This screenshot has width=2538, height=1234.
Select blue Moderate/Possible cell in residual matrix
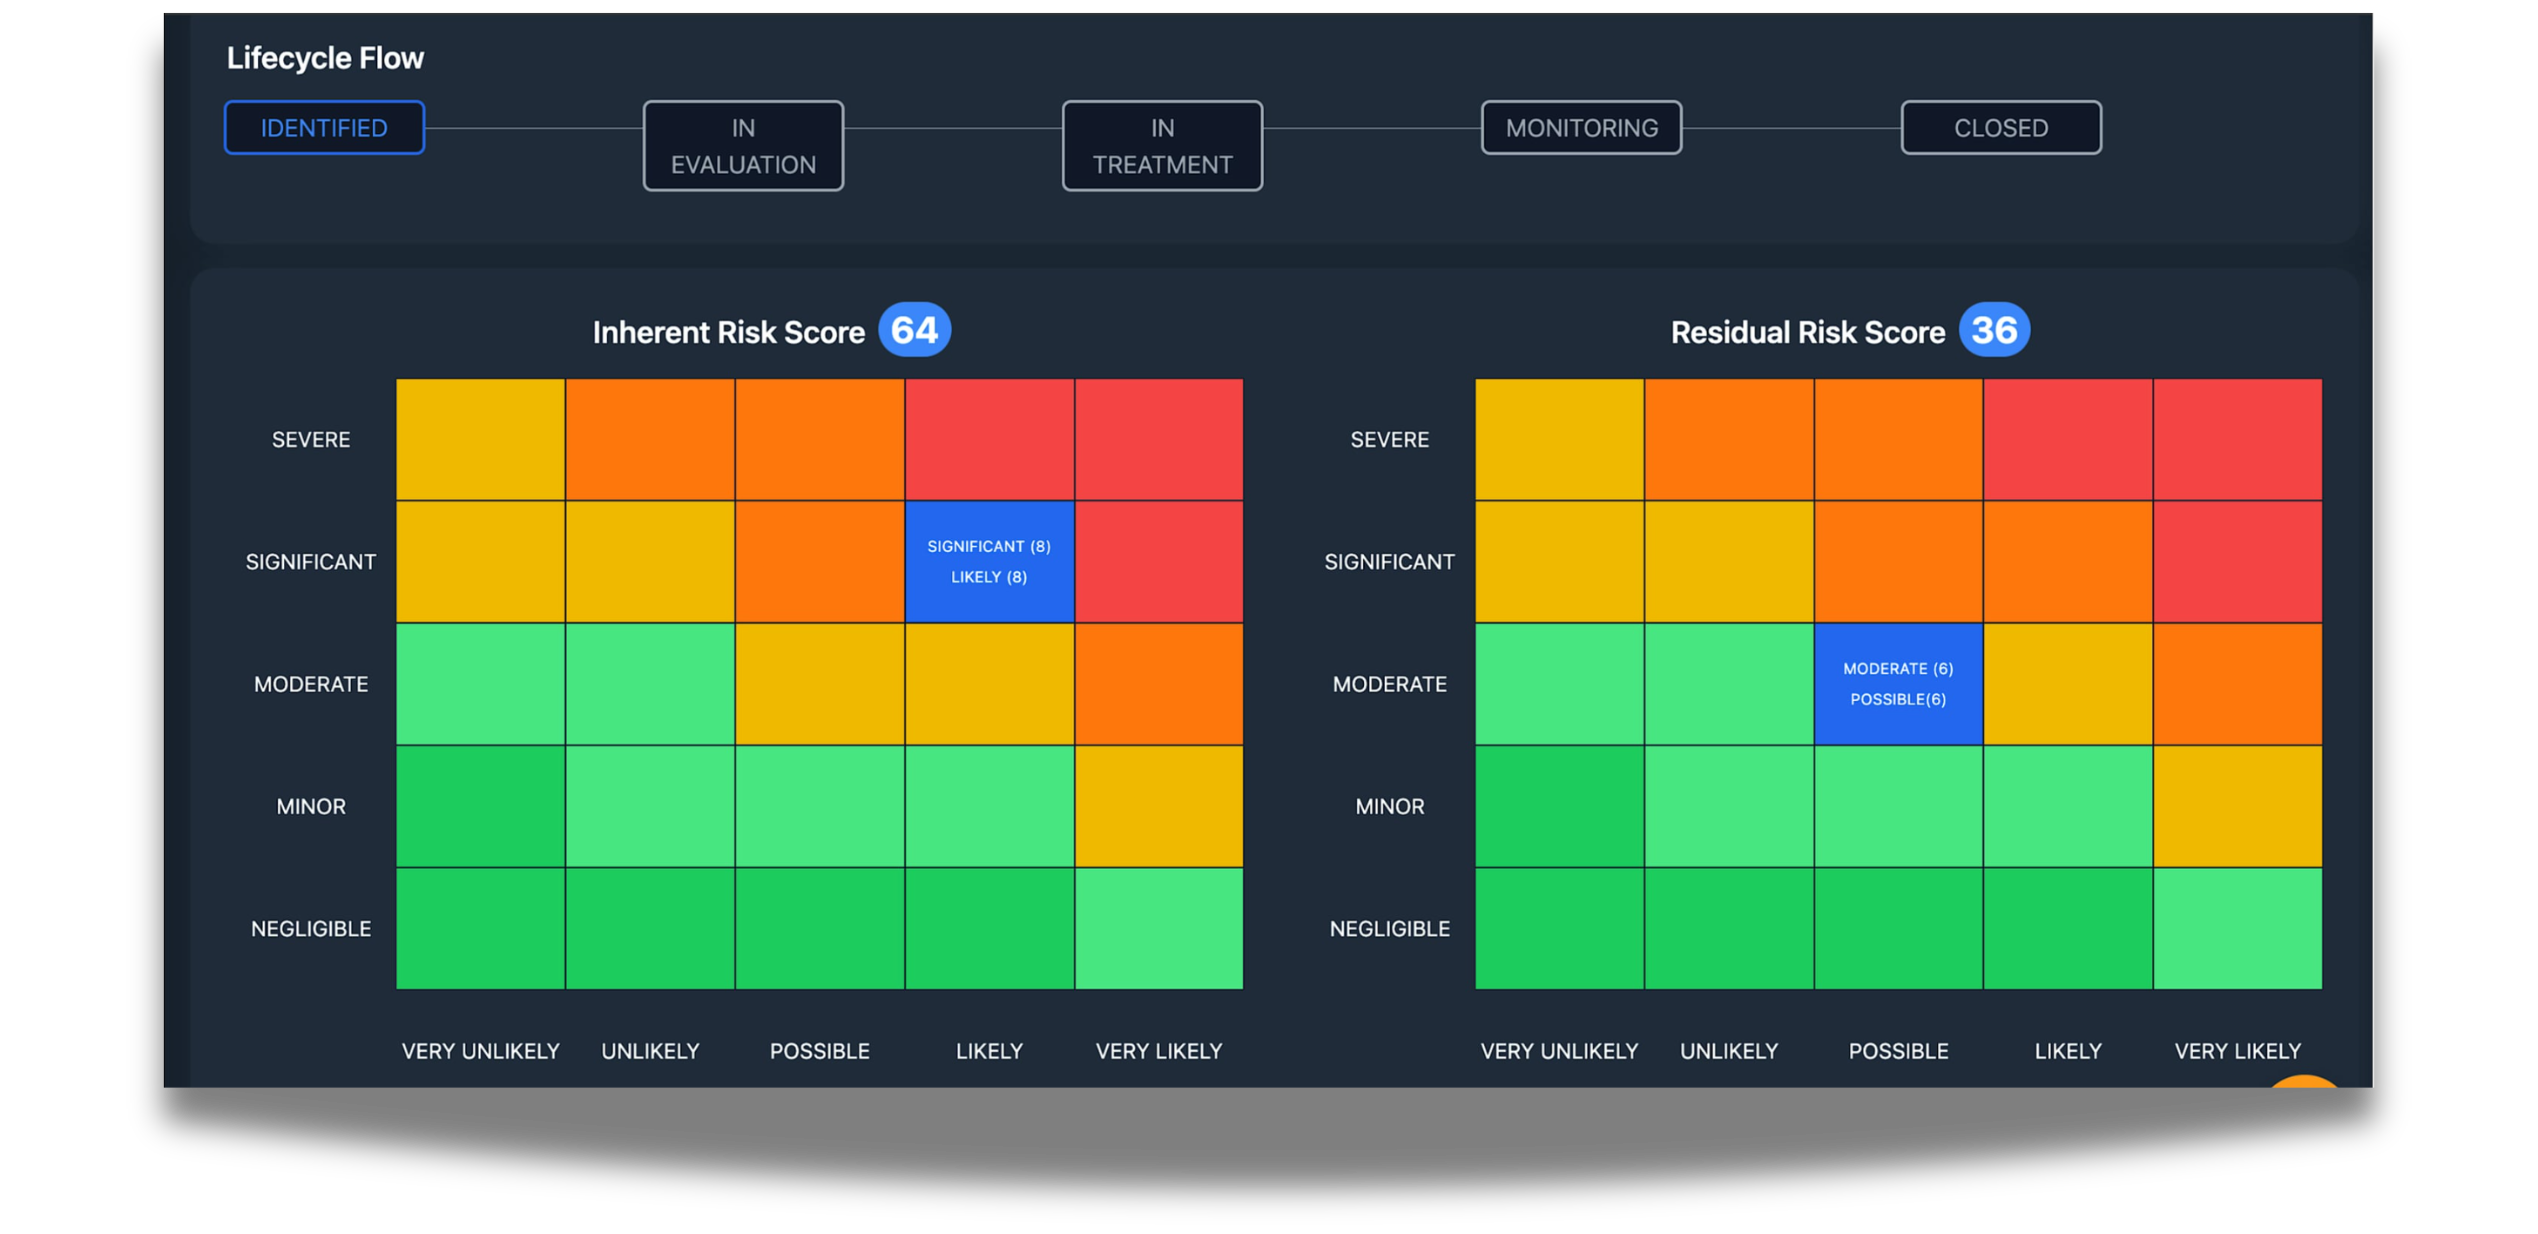[1898, 684]
